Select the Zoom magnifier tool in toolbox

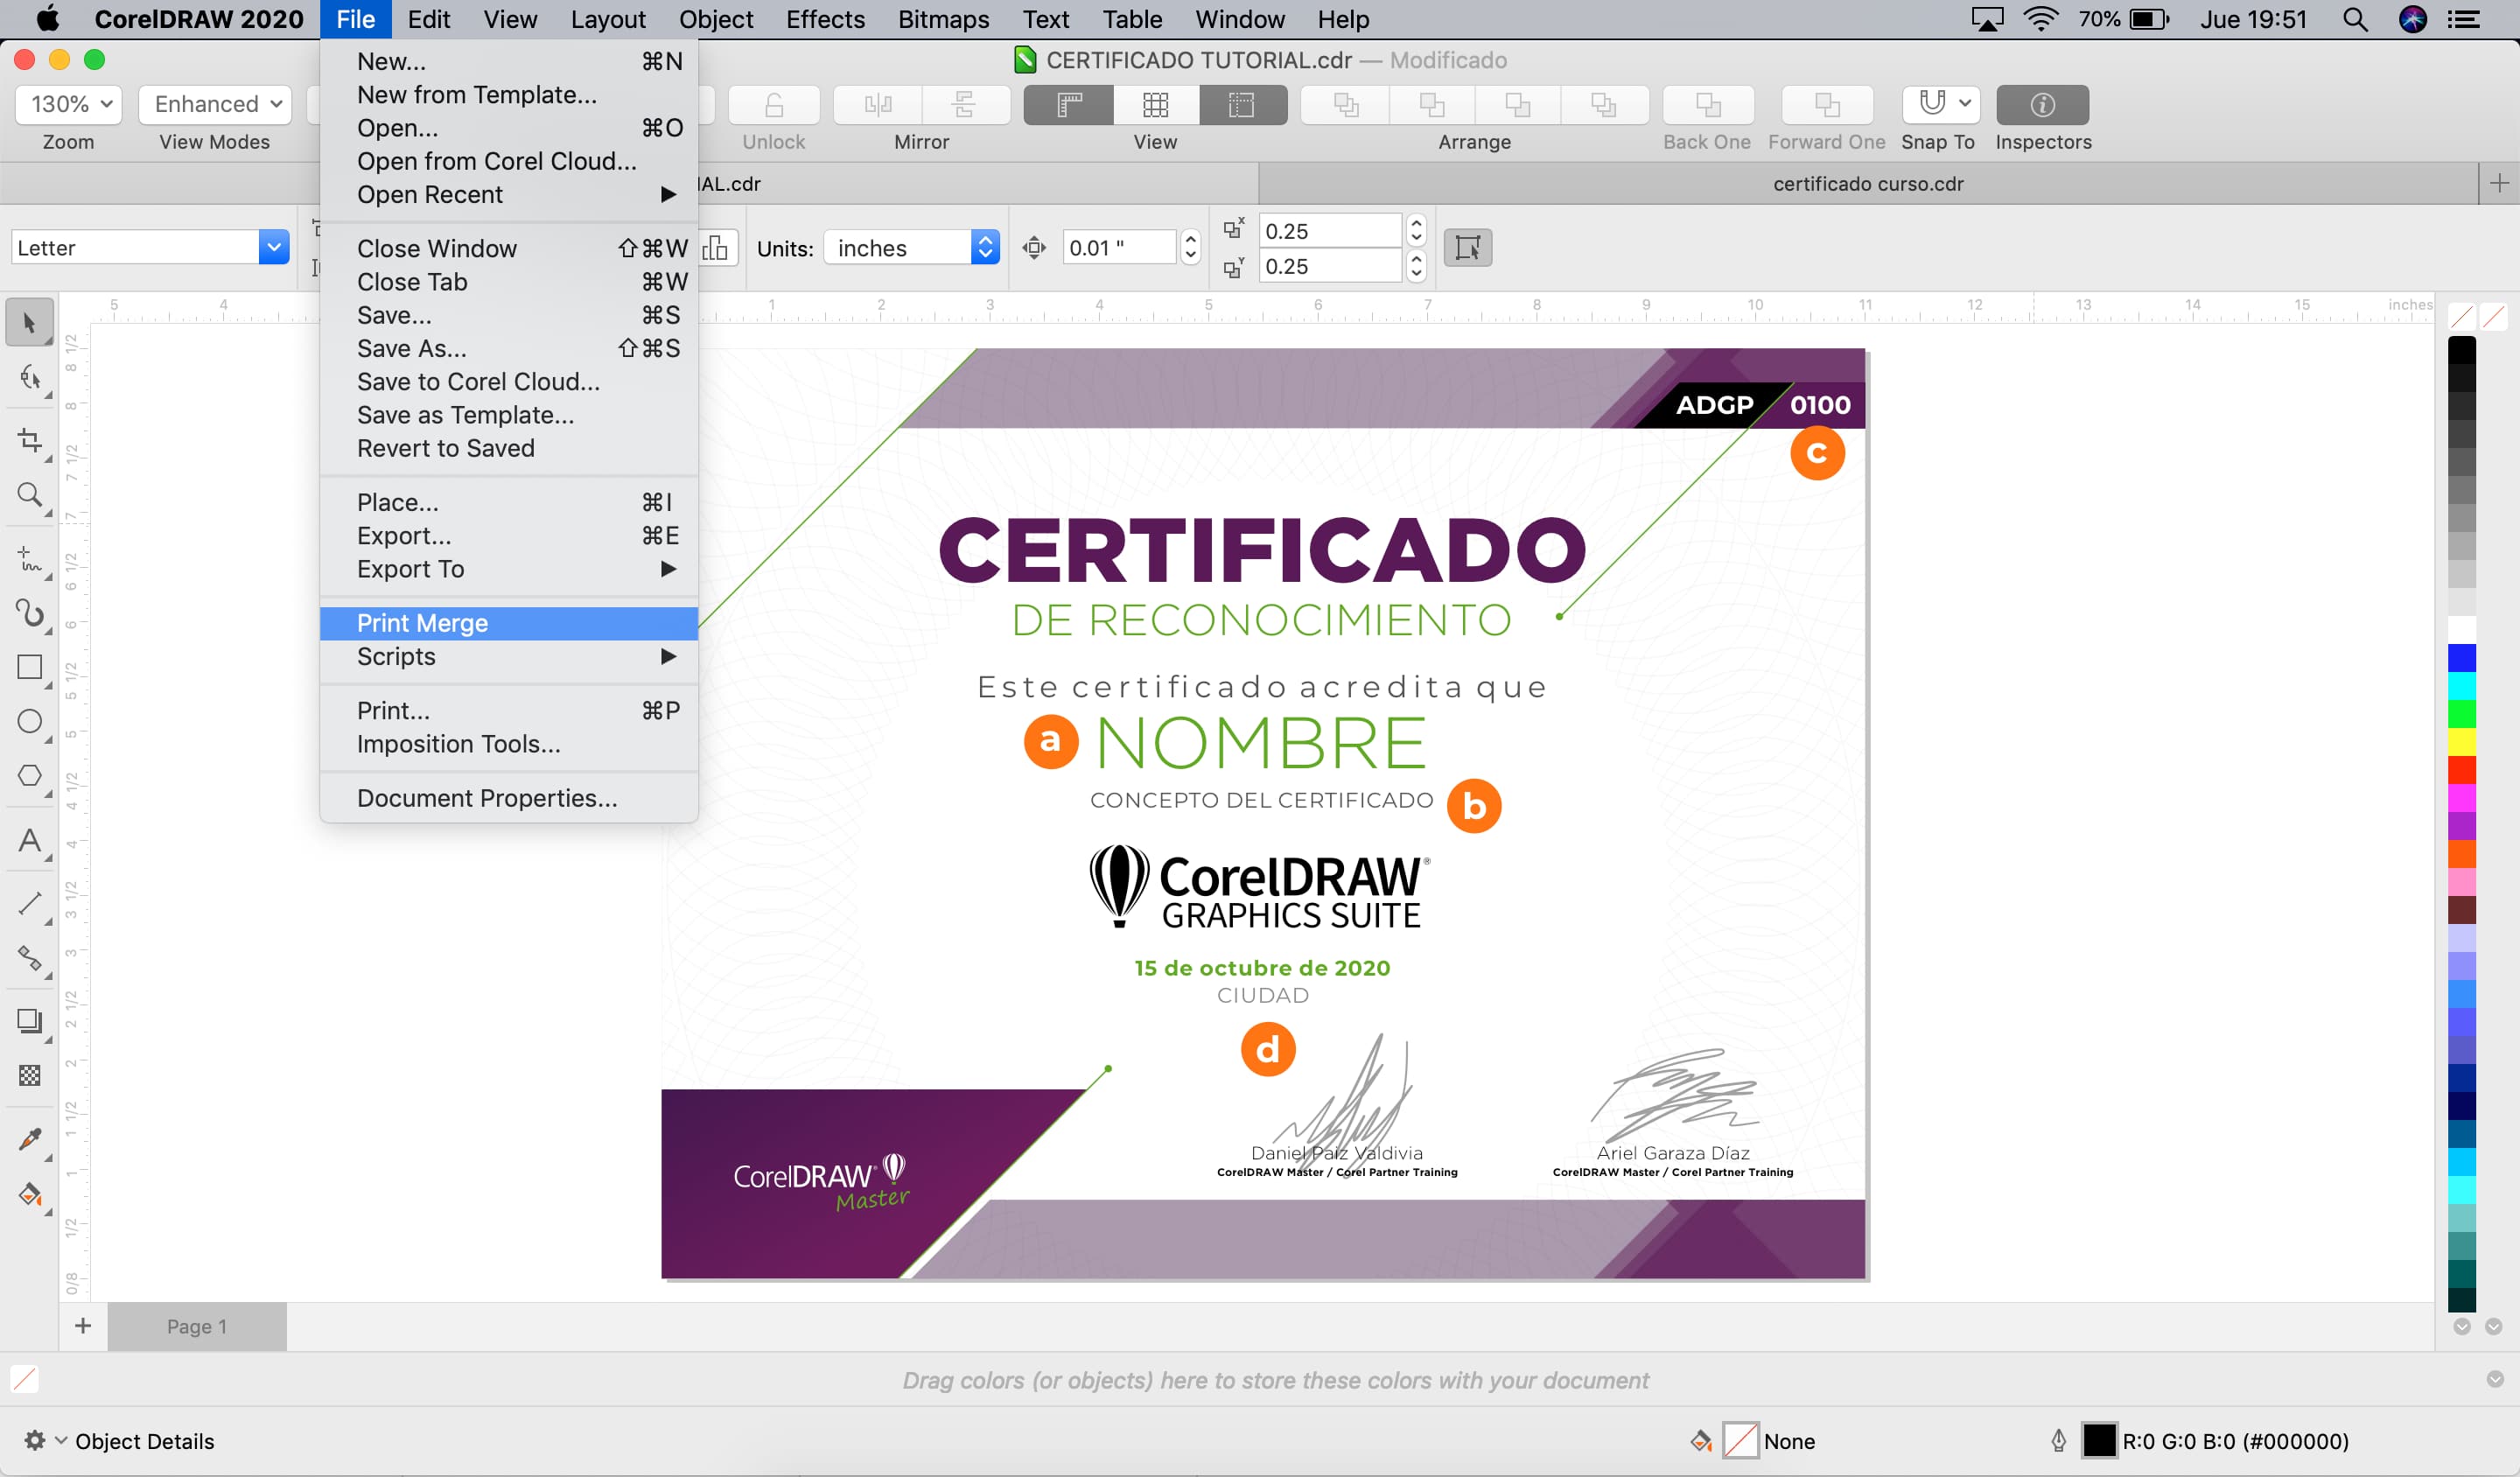pyautogui.click(x=29, y=495)
